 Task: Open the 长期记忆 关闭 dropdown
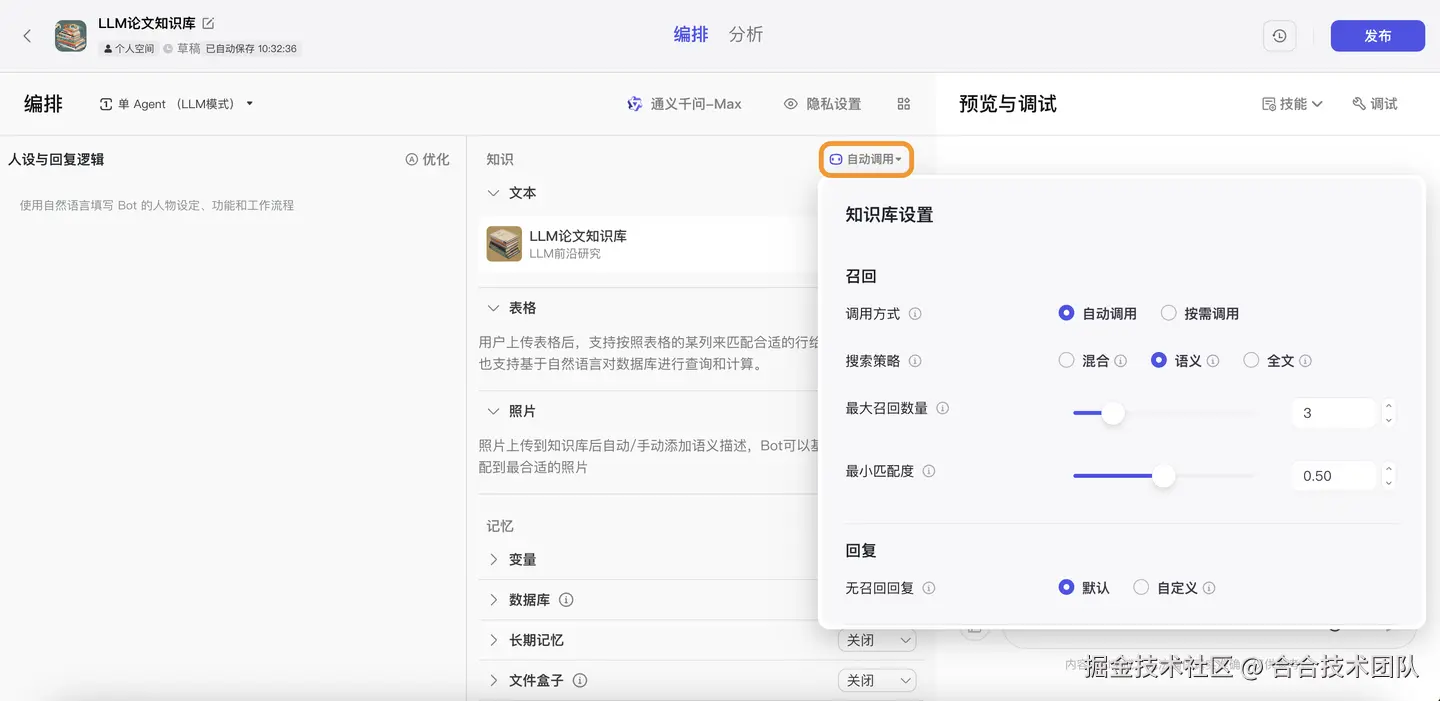click(877, 640)
